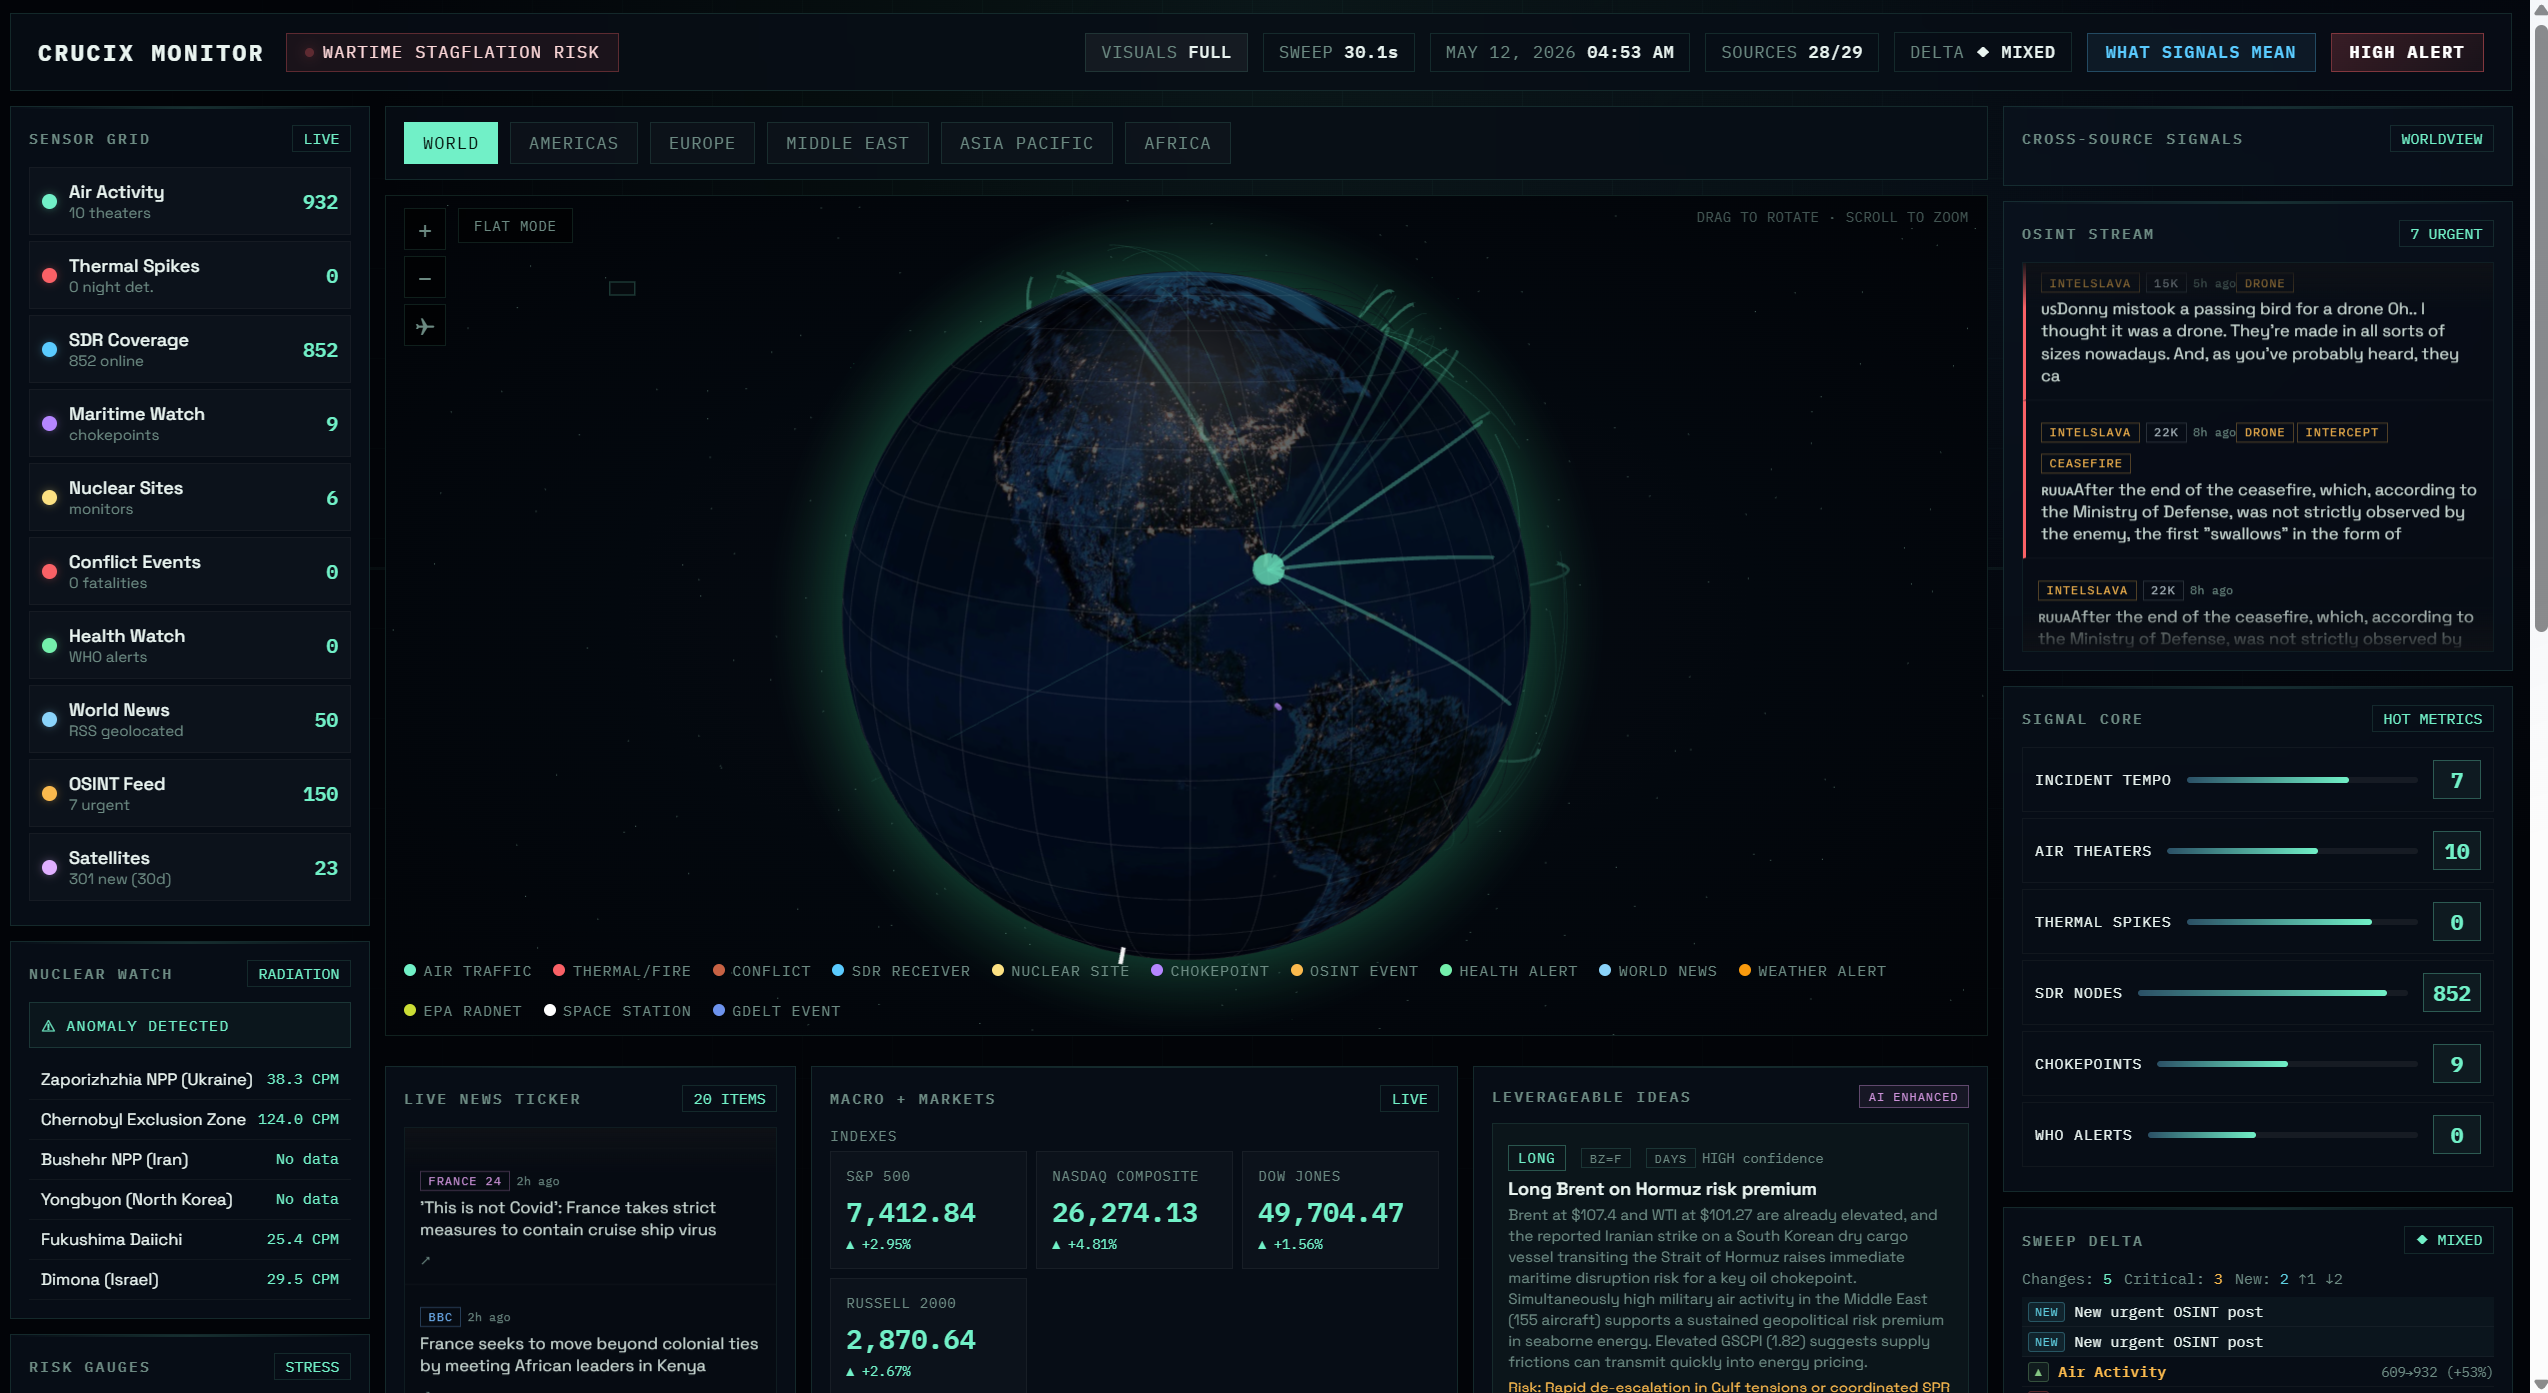Click the Worldview button in Cross-Source Signals
This screenshot has width=2548, height=1393.
2442,139
